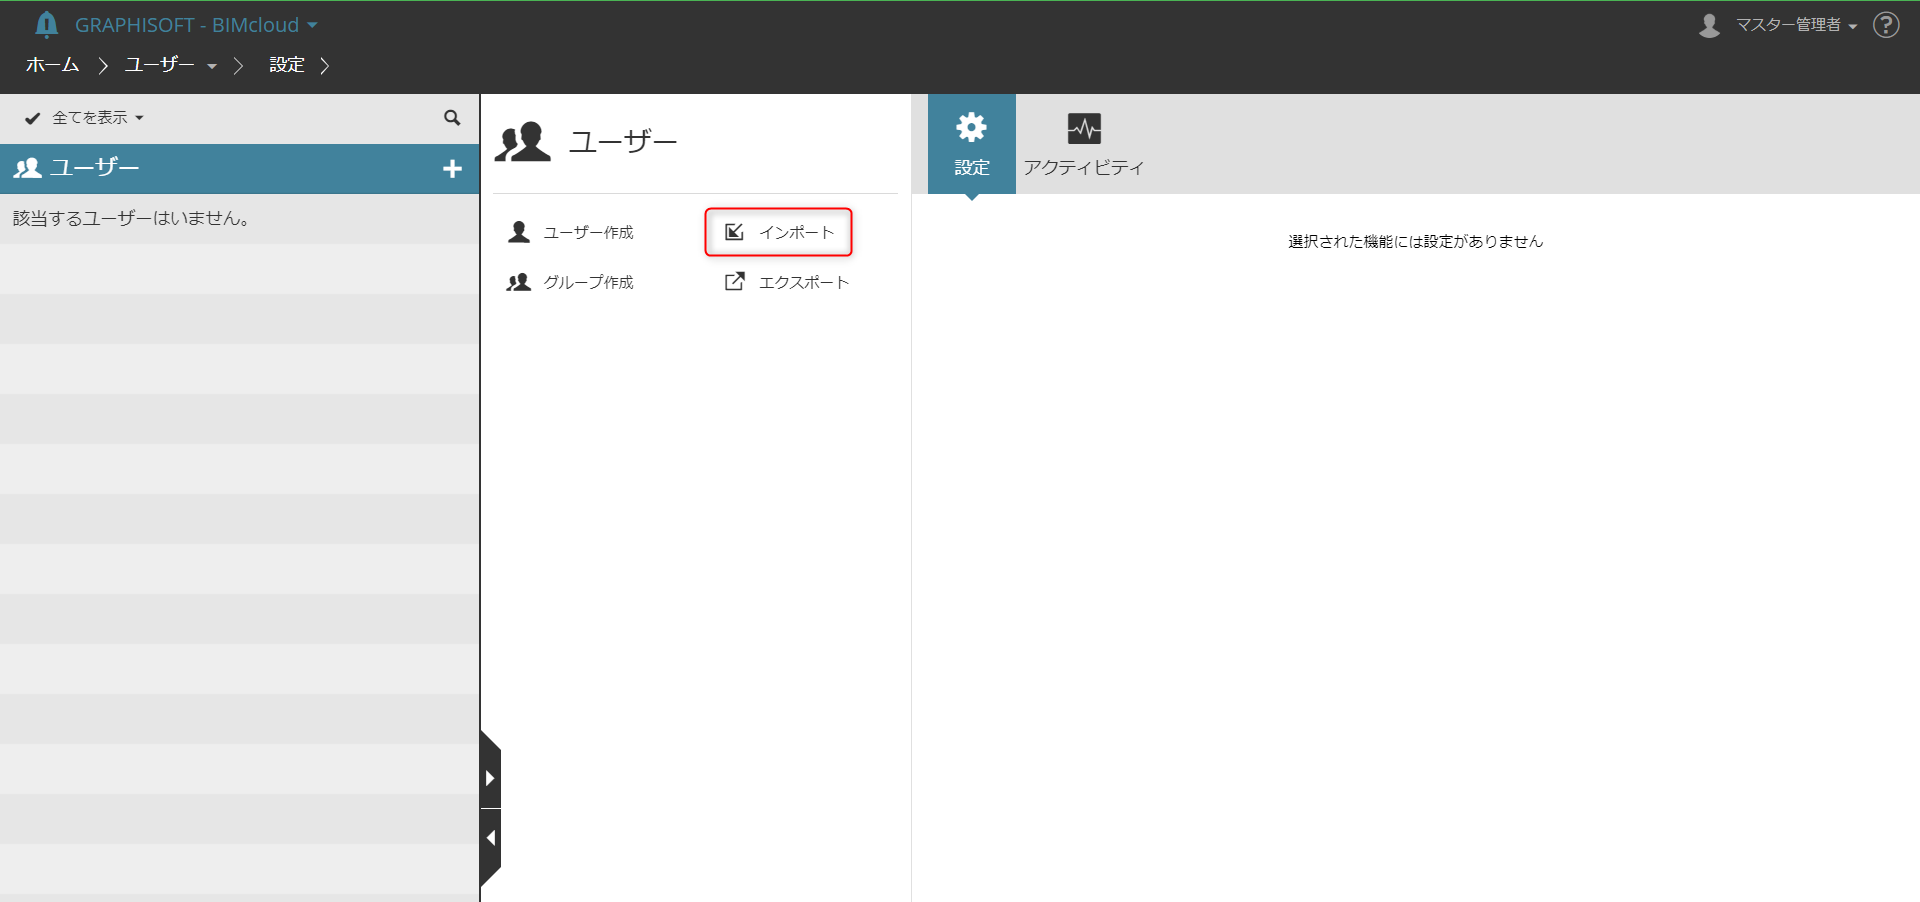1920x902 pixels.
Task: Switch to アクティビティ tab
Action: point(1084,144)
